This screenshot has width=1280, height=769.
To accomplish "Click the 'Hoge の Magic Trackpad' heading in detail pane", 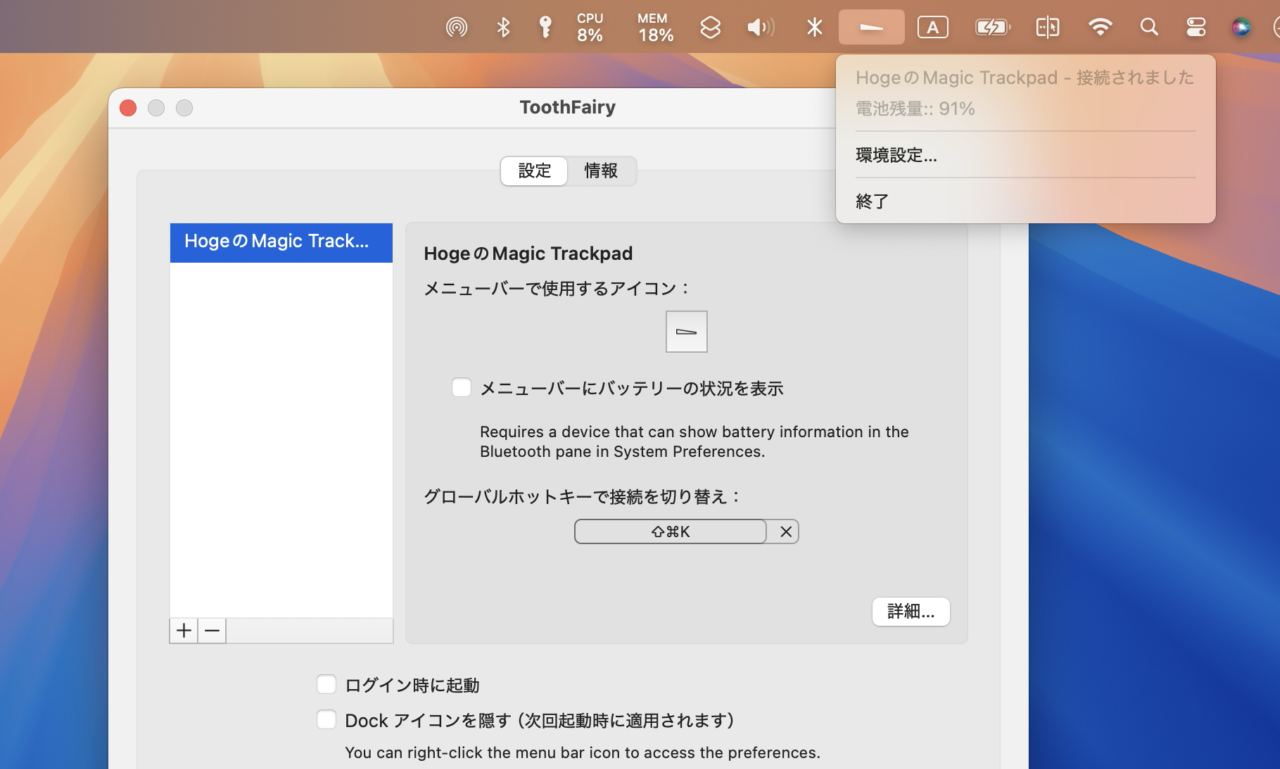I will [x=528, y=254].
